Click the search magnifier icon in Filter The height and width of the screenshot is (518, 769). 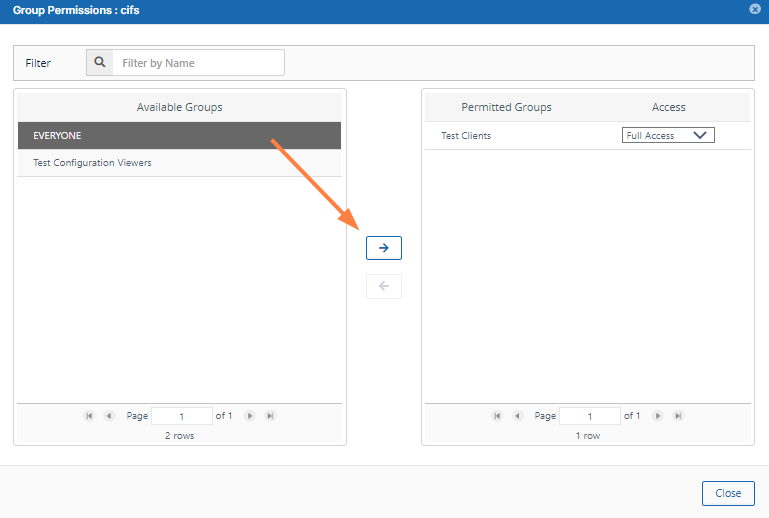pyautogui.click(x=100, y=63)
